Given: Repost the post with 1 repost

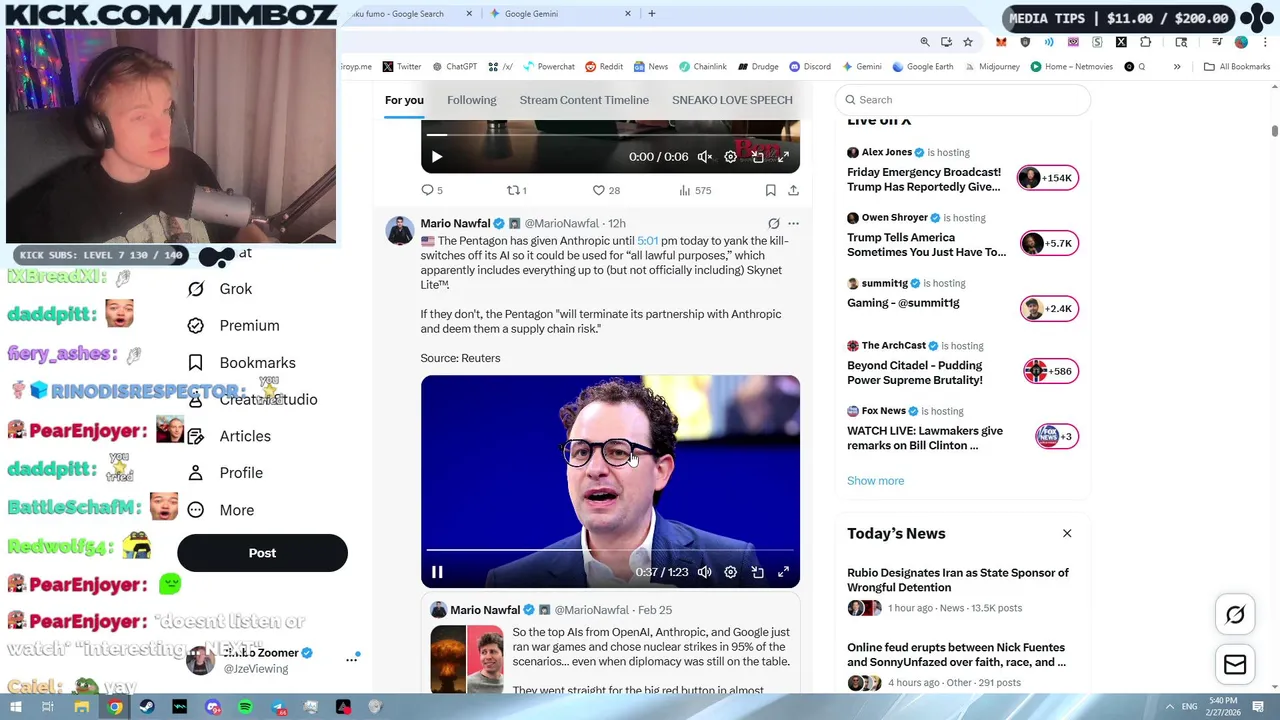Looking at the screenshot, I should (517, 190).
